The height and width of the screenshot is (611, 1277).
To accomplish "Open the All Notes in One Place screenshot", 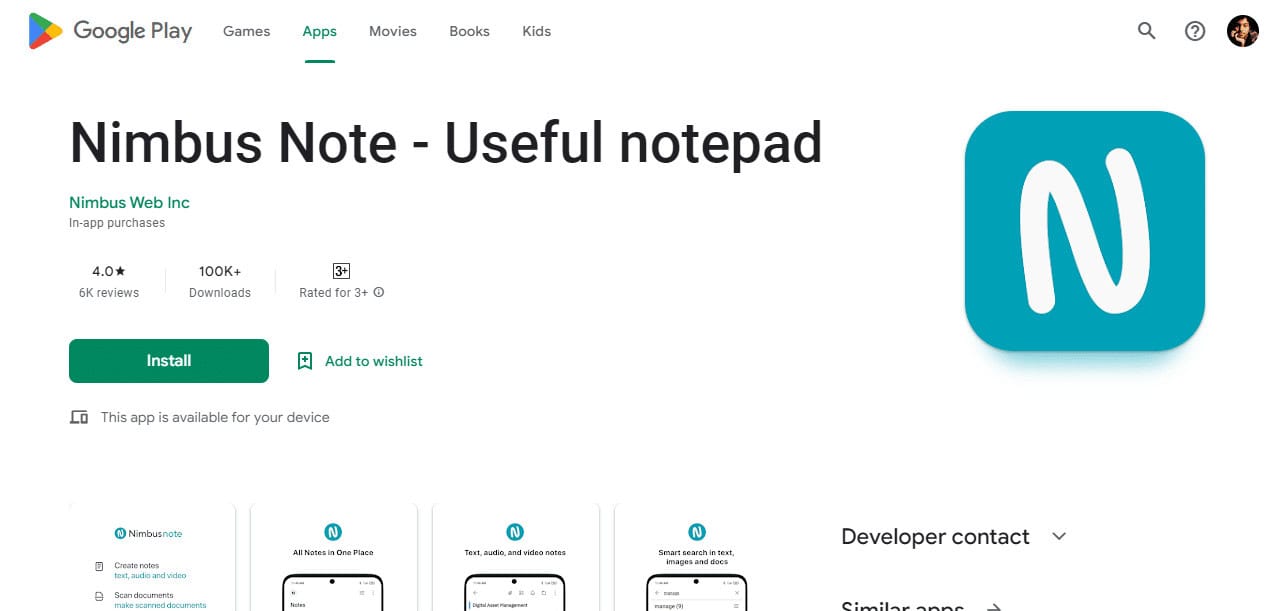I will tap(334, 557).
